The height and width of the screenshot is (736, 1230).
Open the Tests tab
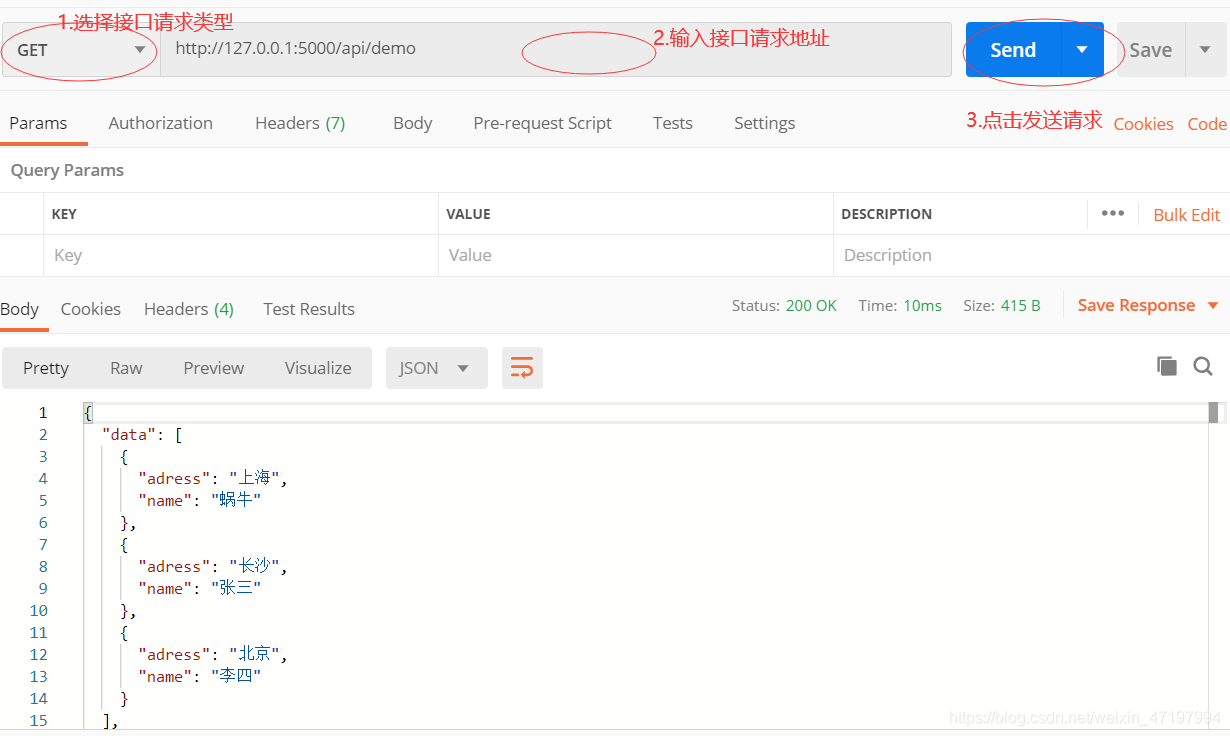click(x=672, y=123)
